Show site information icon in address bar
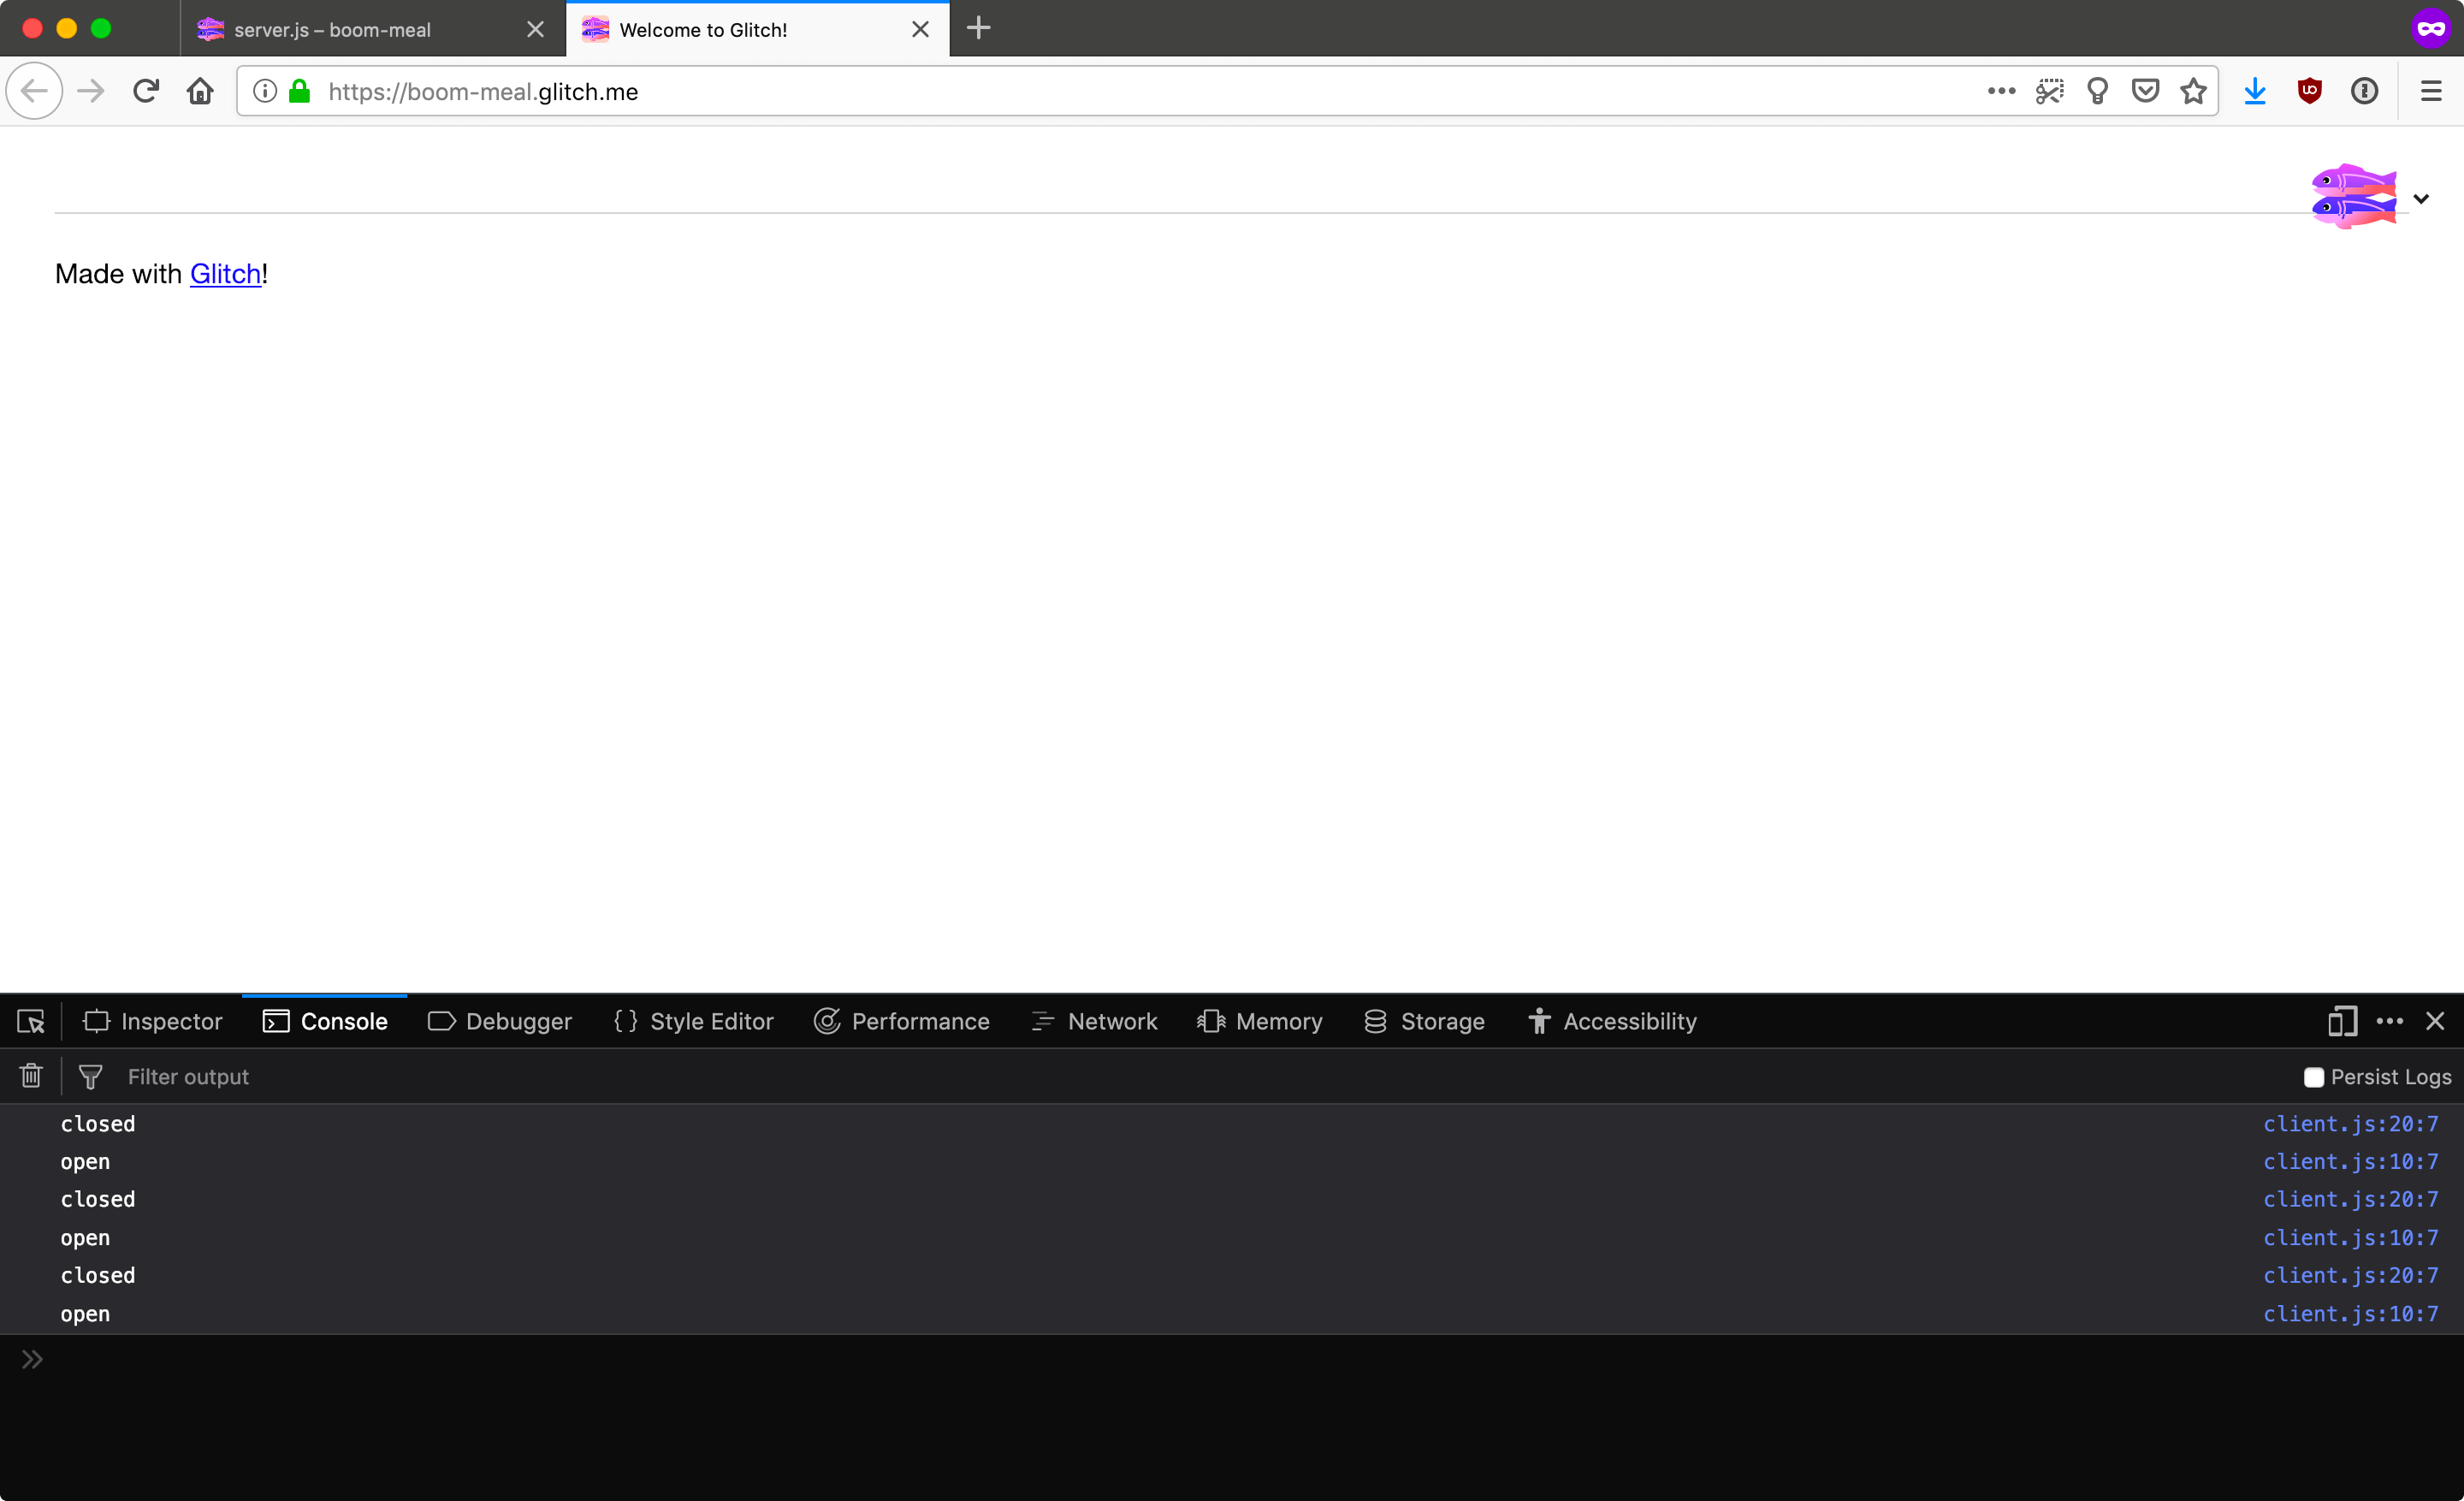This screenshot has width=2464, height=1501. (x=265, y=91)
